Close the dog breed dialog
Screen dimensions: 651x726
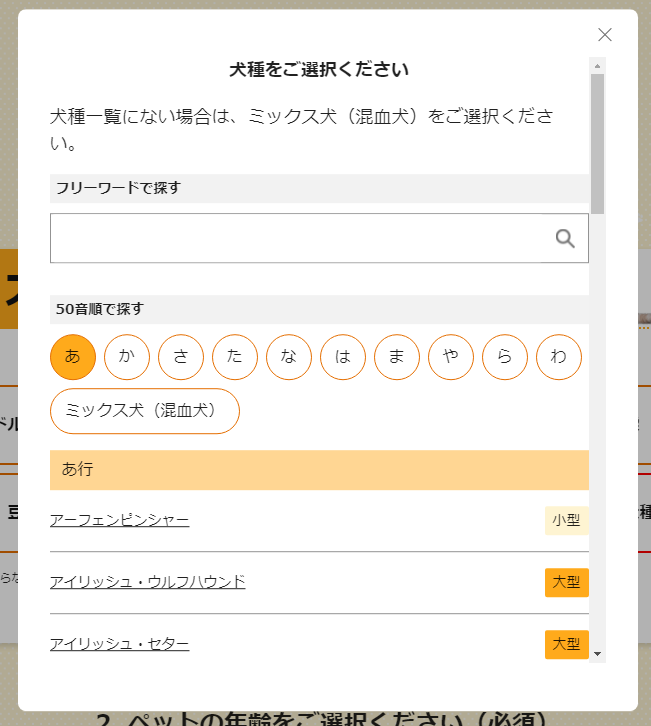[x=605, y=35]
